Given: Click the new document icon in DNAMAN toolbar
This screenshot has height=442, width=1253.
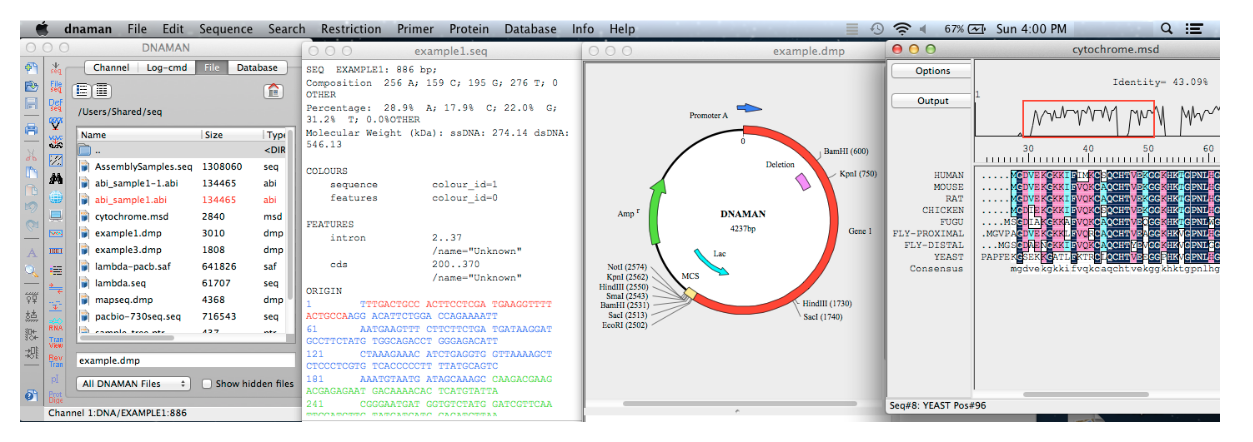Looking at the screenshot, I should click(31, 68).
